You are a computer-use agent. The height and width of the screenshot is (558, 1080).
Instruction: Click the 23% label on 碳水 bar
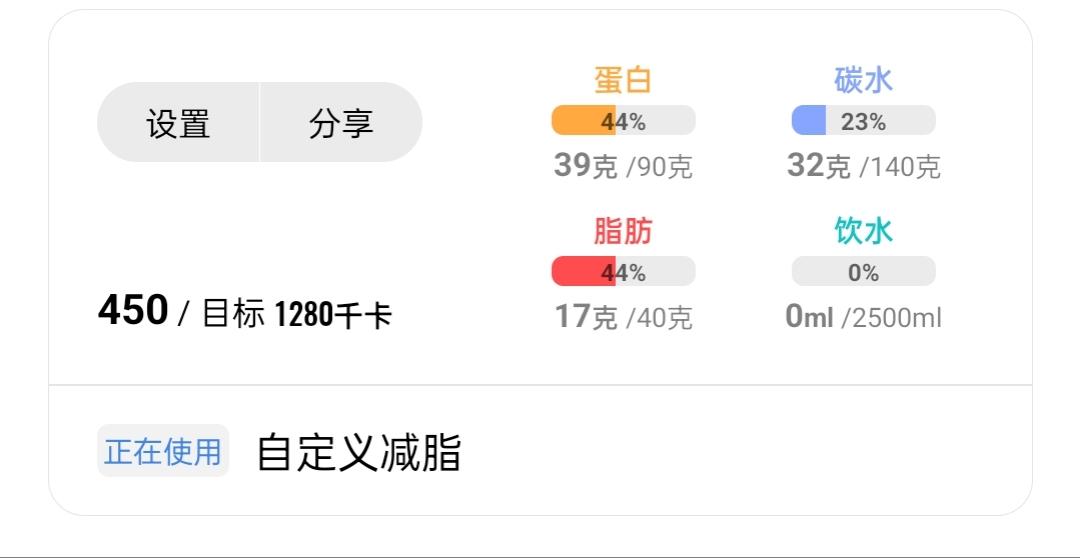863,122
